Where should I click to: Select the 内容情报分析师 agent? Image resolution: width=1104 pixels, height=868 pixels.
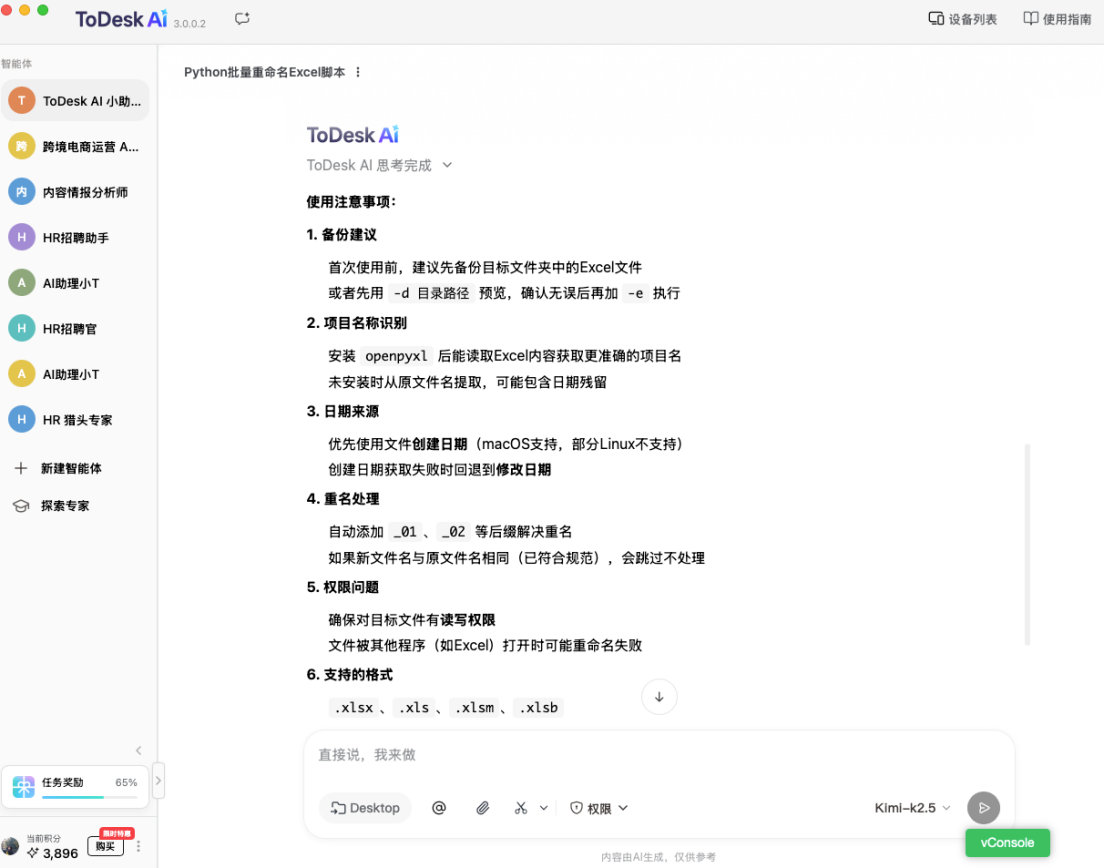click(x=75, y=192)
